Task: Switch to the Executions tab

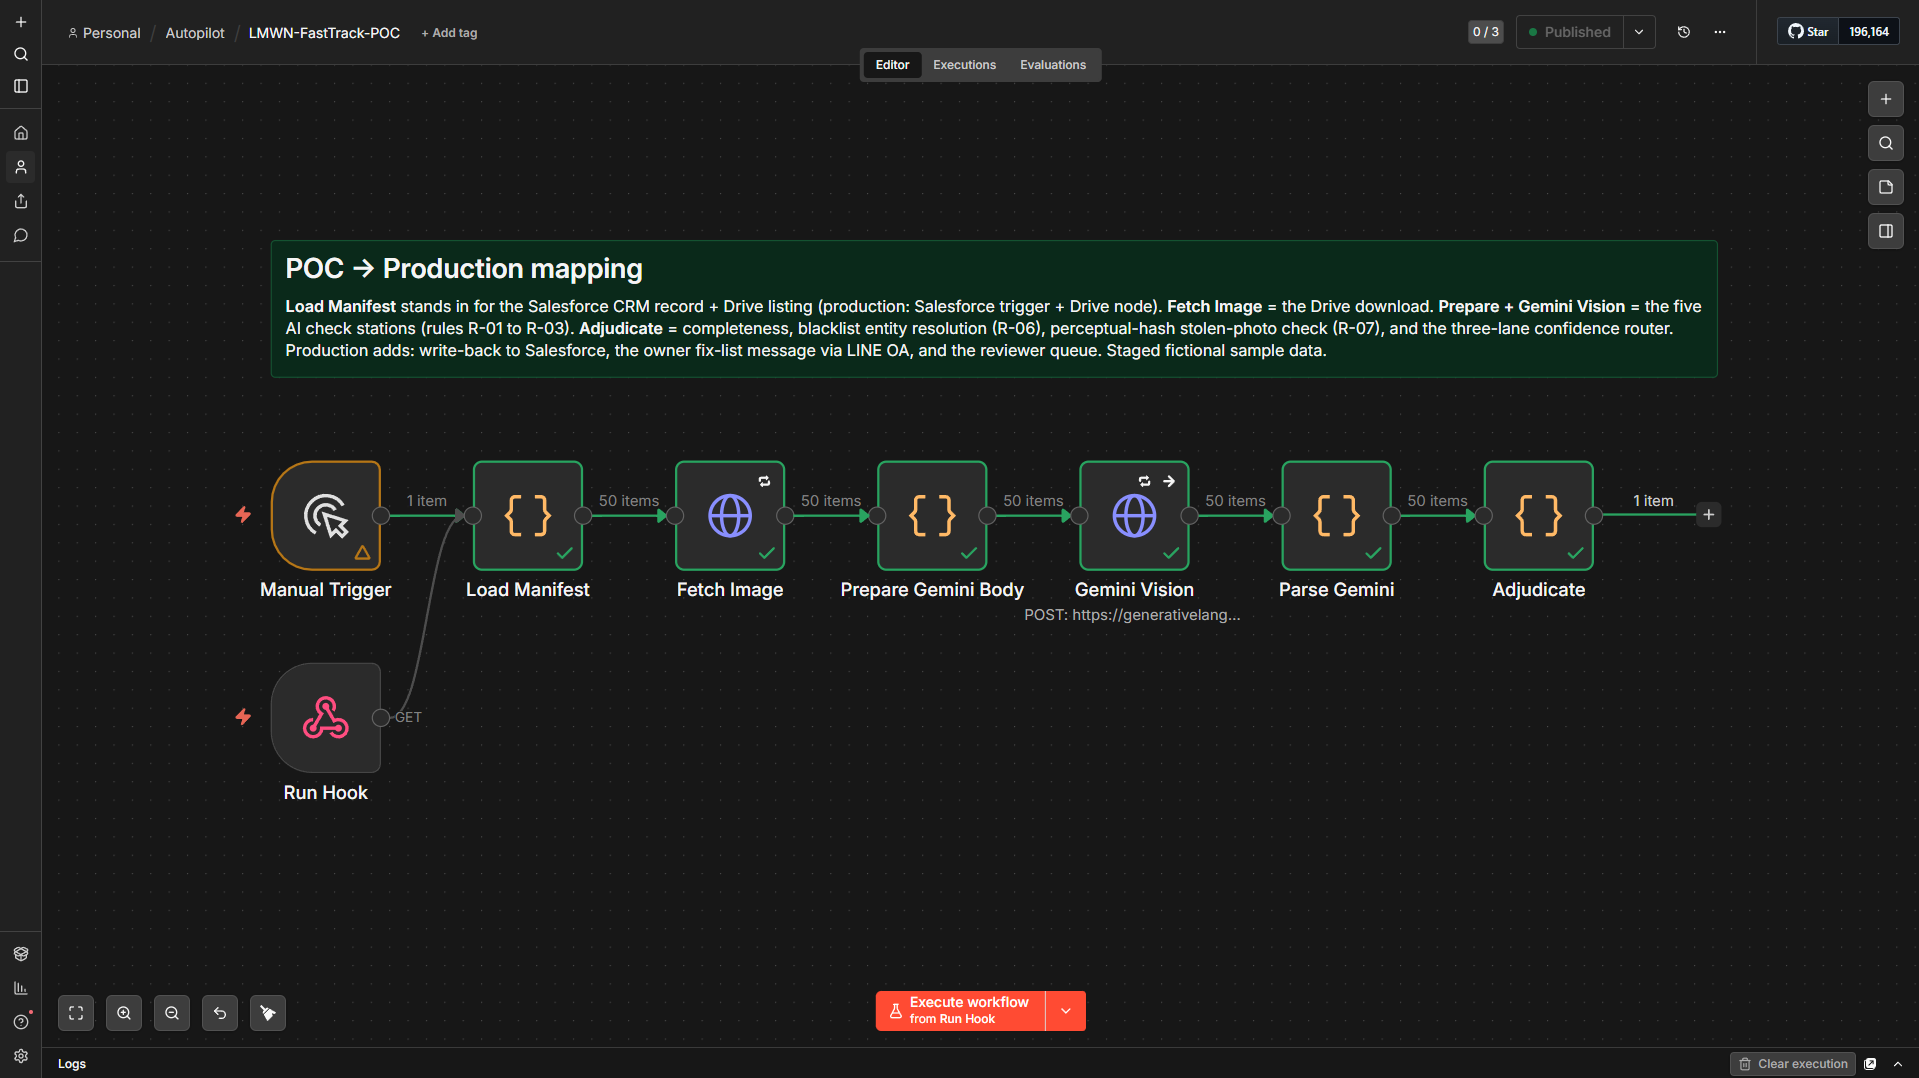Action: coord(964,65)
